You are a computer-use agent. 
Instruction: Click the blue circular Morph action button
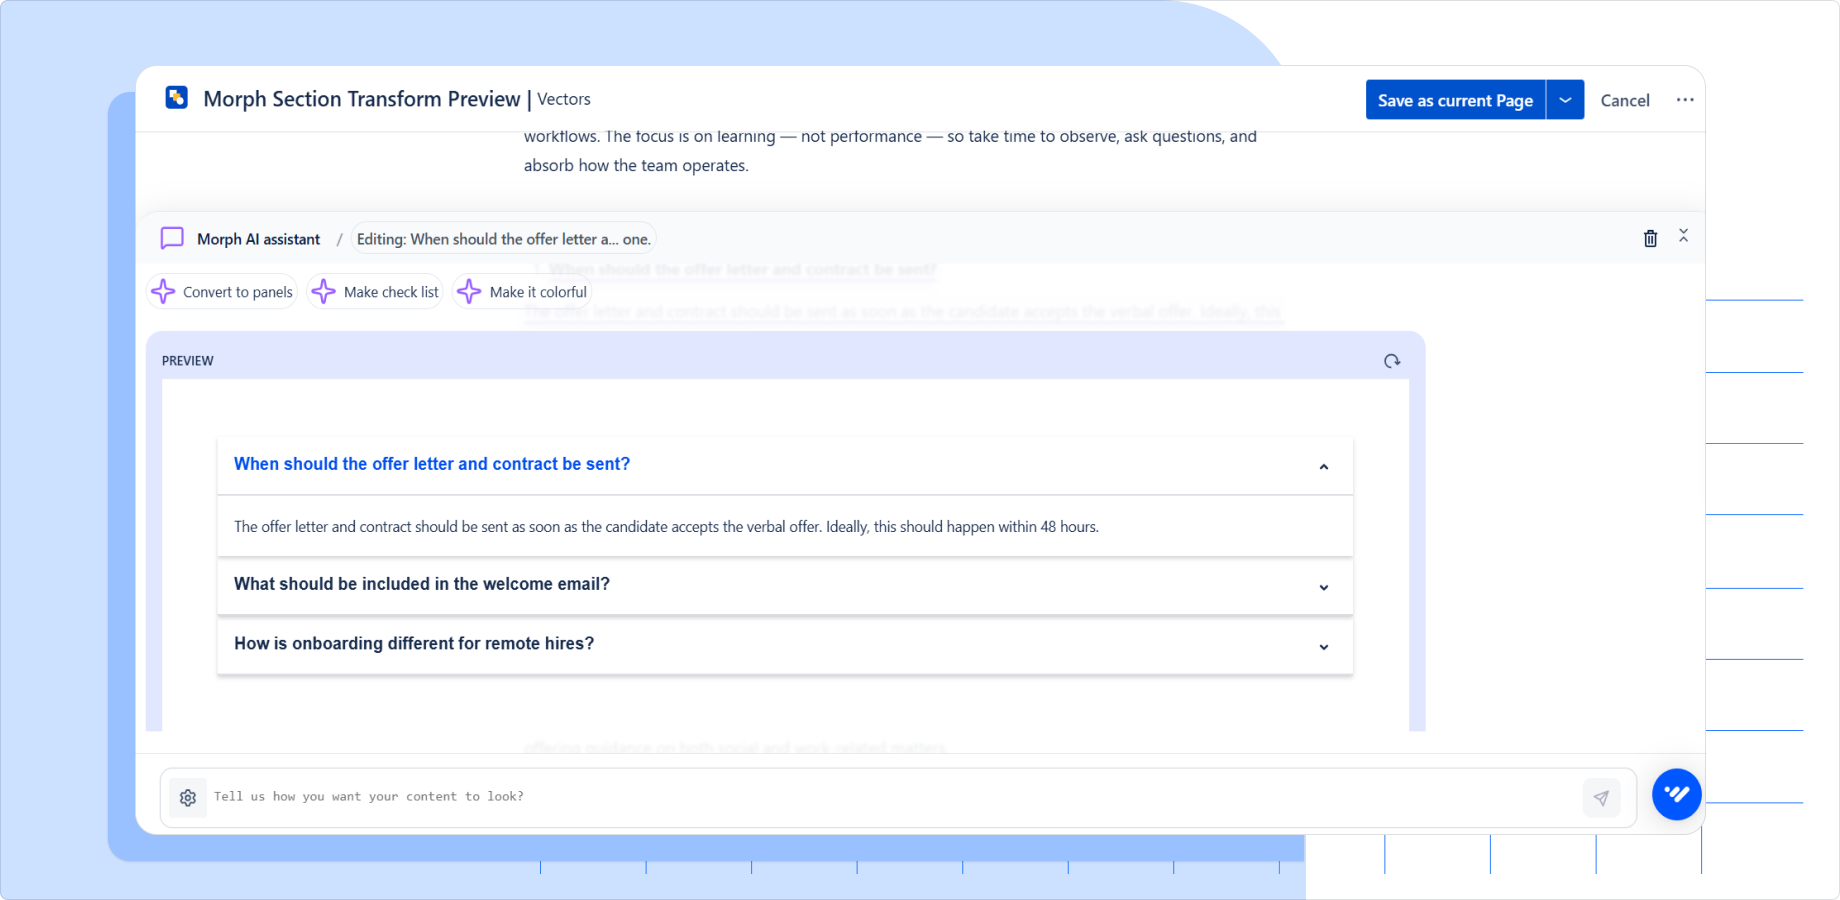[x=1677, y=794]
